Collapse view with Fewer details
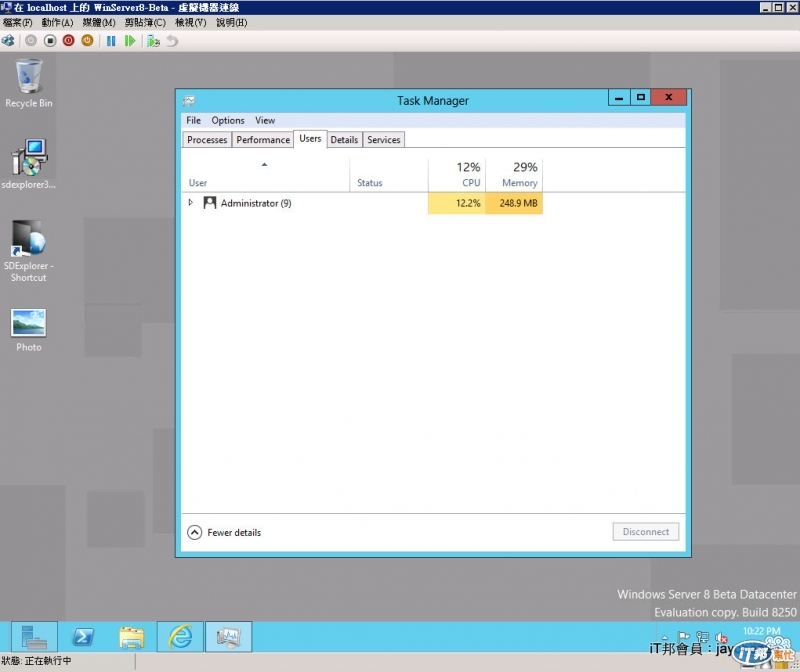Screen dimensions: 800x672 tap(224, 532)
